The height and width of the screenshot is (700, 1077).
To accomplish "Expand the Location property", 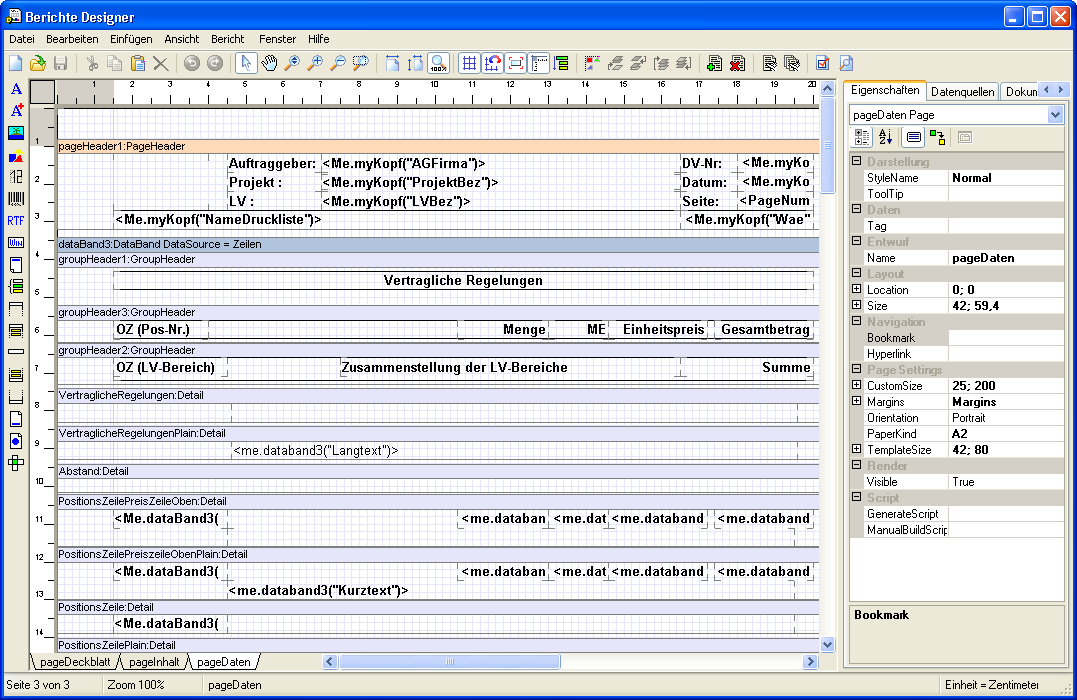I will tap(857, 289).
